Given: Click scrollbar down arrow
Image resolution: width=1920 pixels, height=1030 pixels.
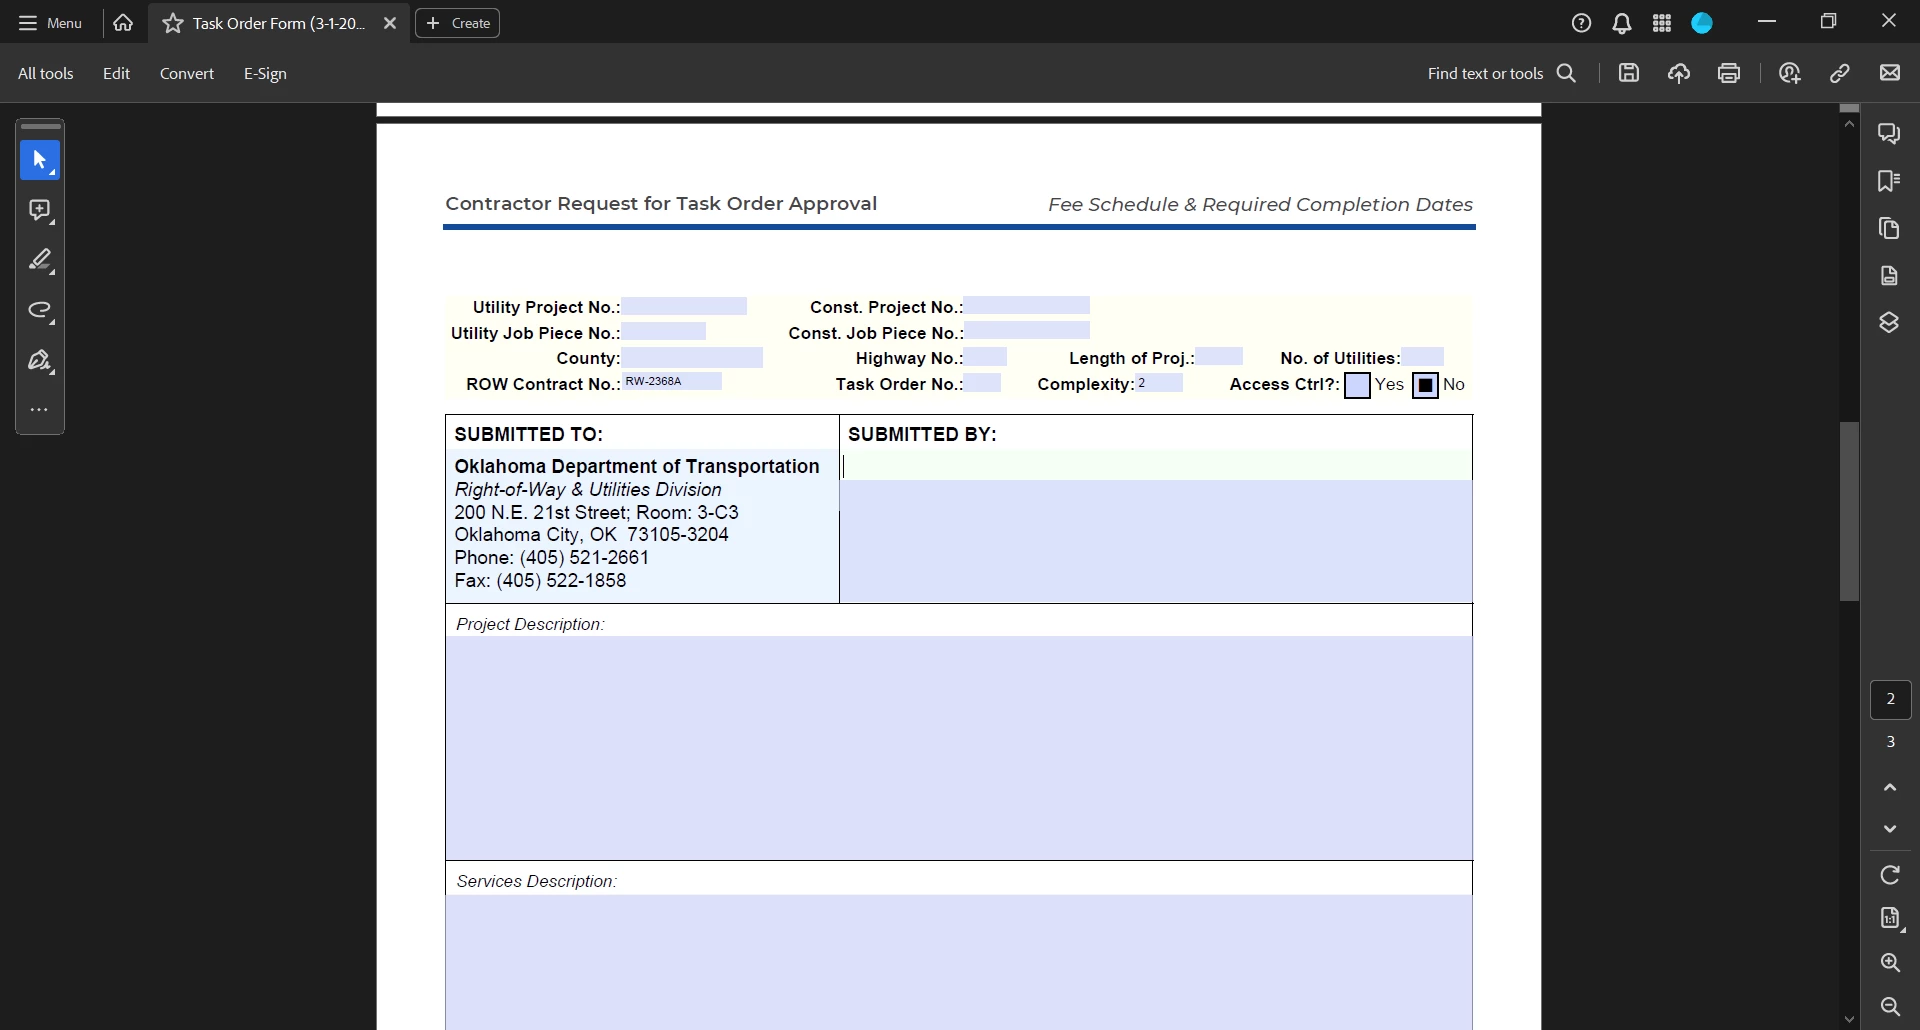Looking at the screenshot, I should (x=1849, y=1020).
